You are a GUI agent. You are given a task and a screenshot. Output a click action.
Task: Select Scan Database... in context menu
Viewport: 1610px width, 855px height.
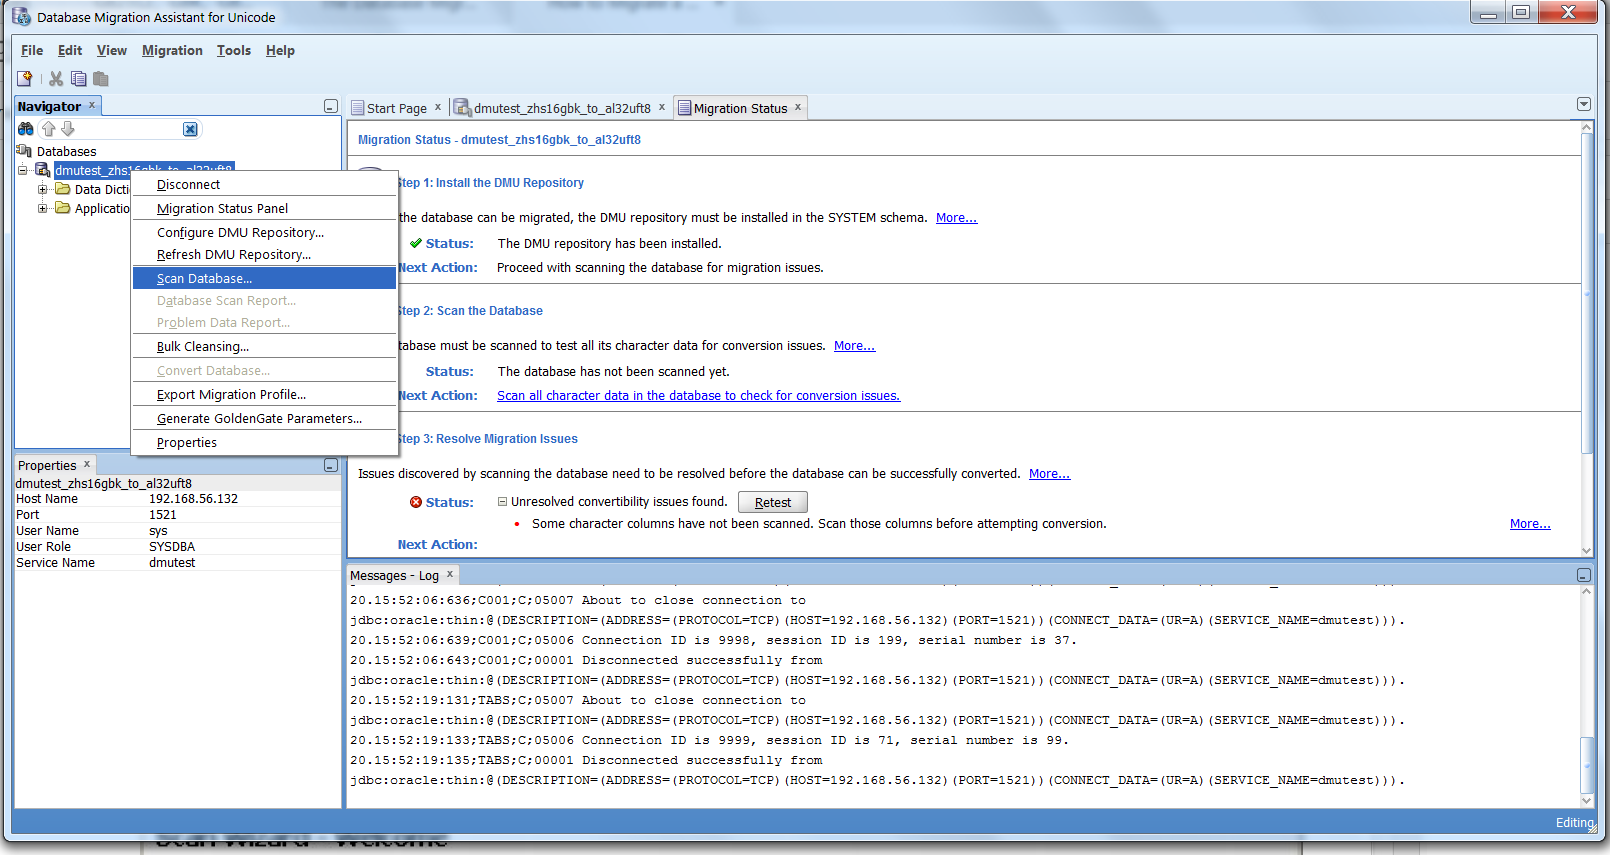(265, 278)
